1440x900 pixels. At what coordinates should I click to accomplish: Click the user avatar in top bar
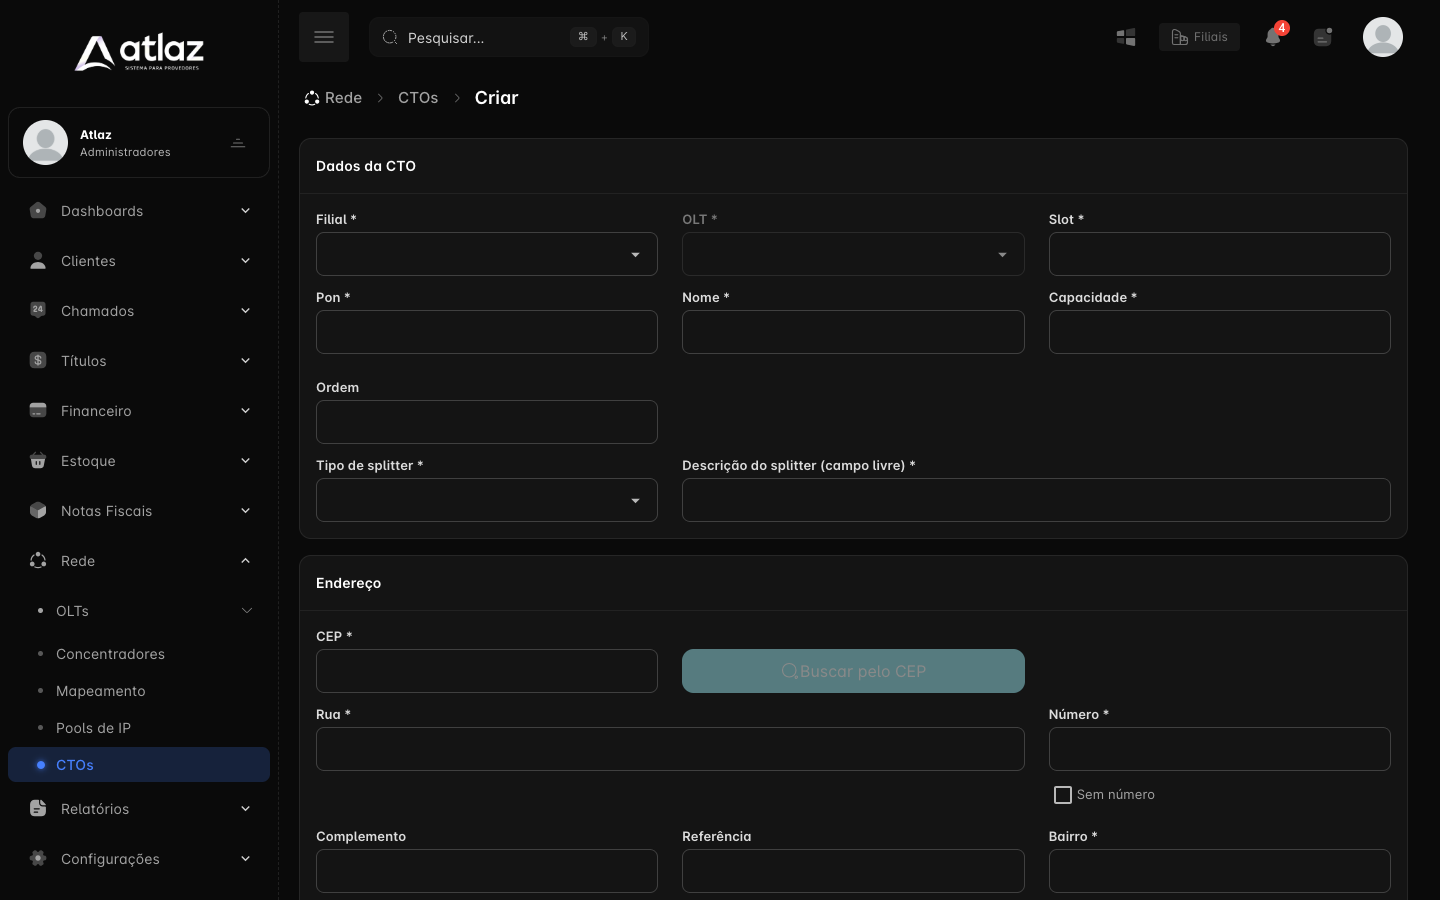pos(1383,37)
